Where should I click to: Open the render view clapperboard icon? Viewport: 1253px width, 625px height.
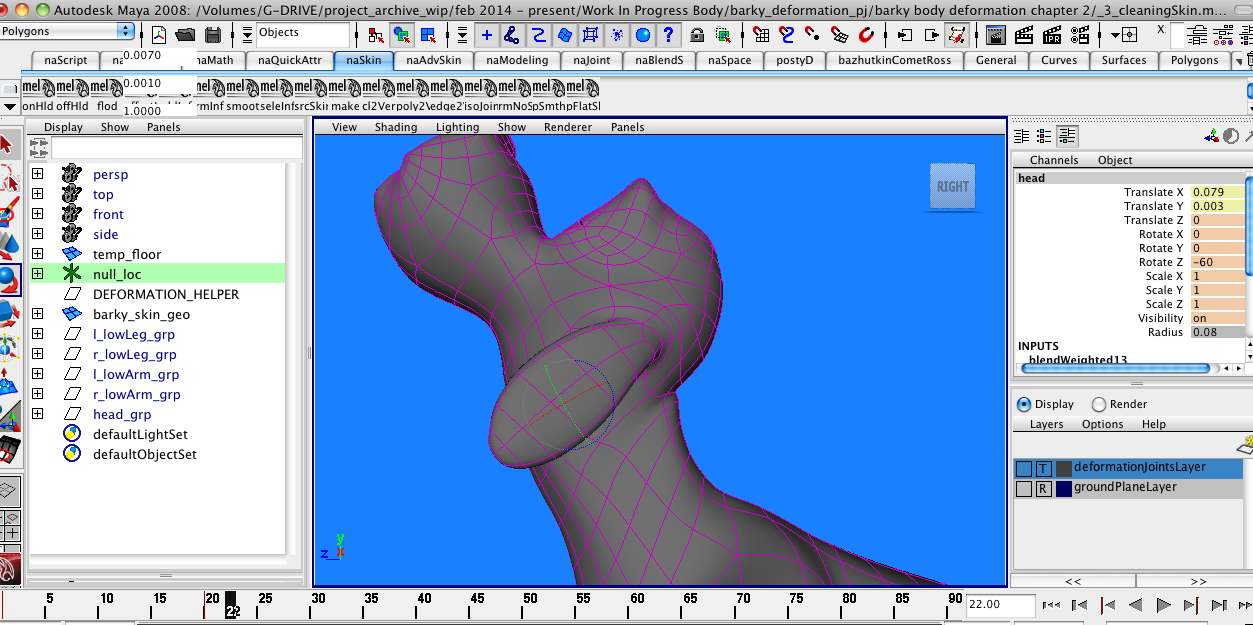tap(995, 35)
